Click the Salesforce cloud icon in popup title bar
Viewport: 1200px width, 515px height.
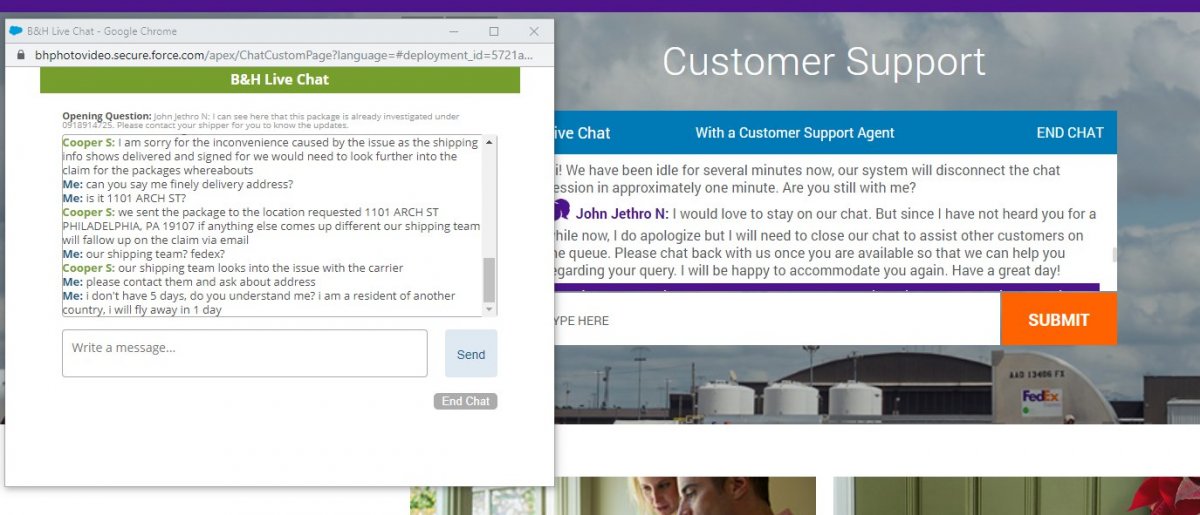tap(16, 31)
